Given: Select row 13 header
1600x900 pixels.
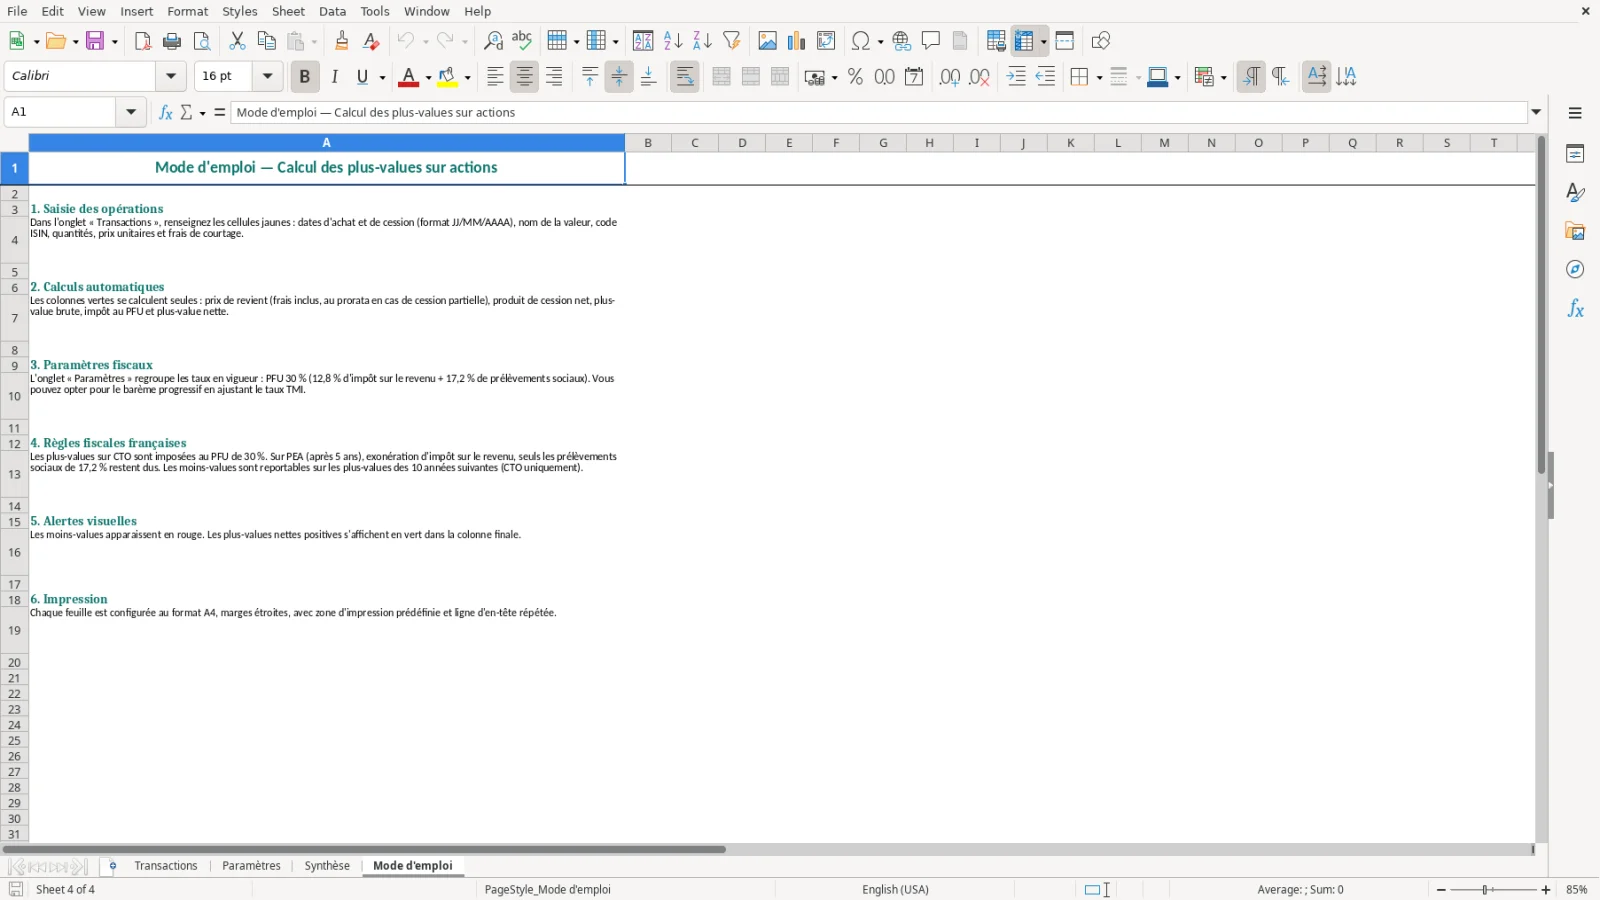Looking at the screenshot, I should pos(14,474).
